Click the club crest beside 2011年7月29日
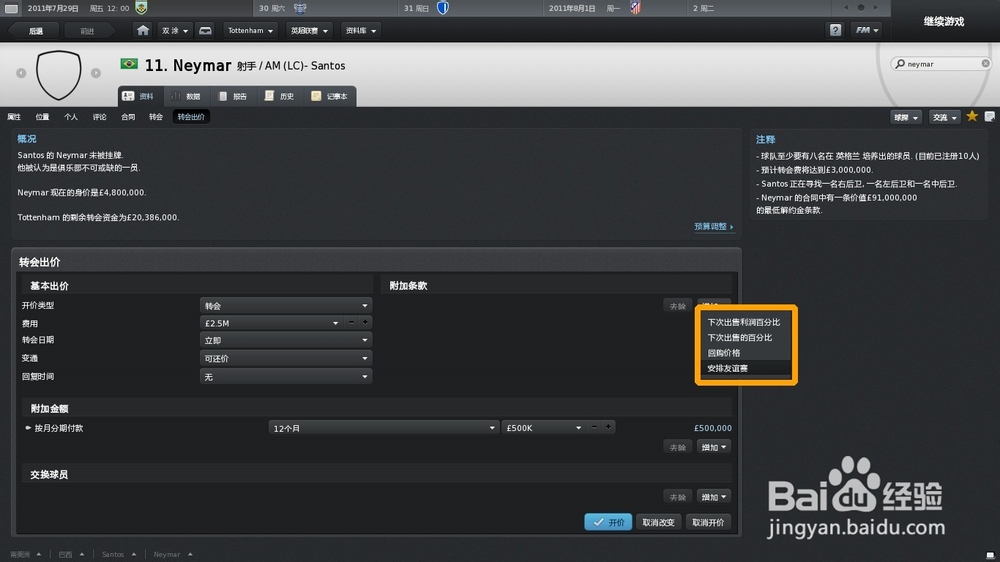1000x562 pixels. click(142, 8)
